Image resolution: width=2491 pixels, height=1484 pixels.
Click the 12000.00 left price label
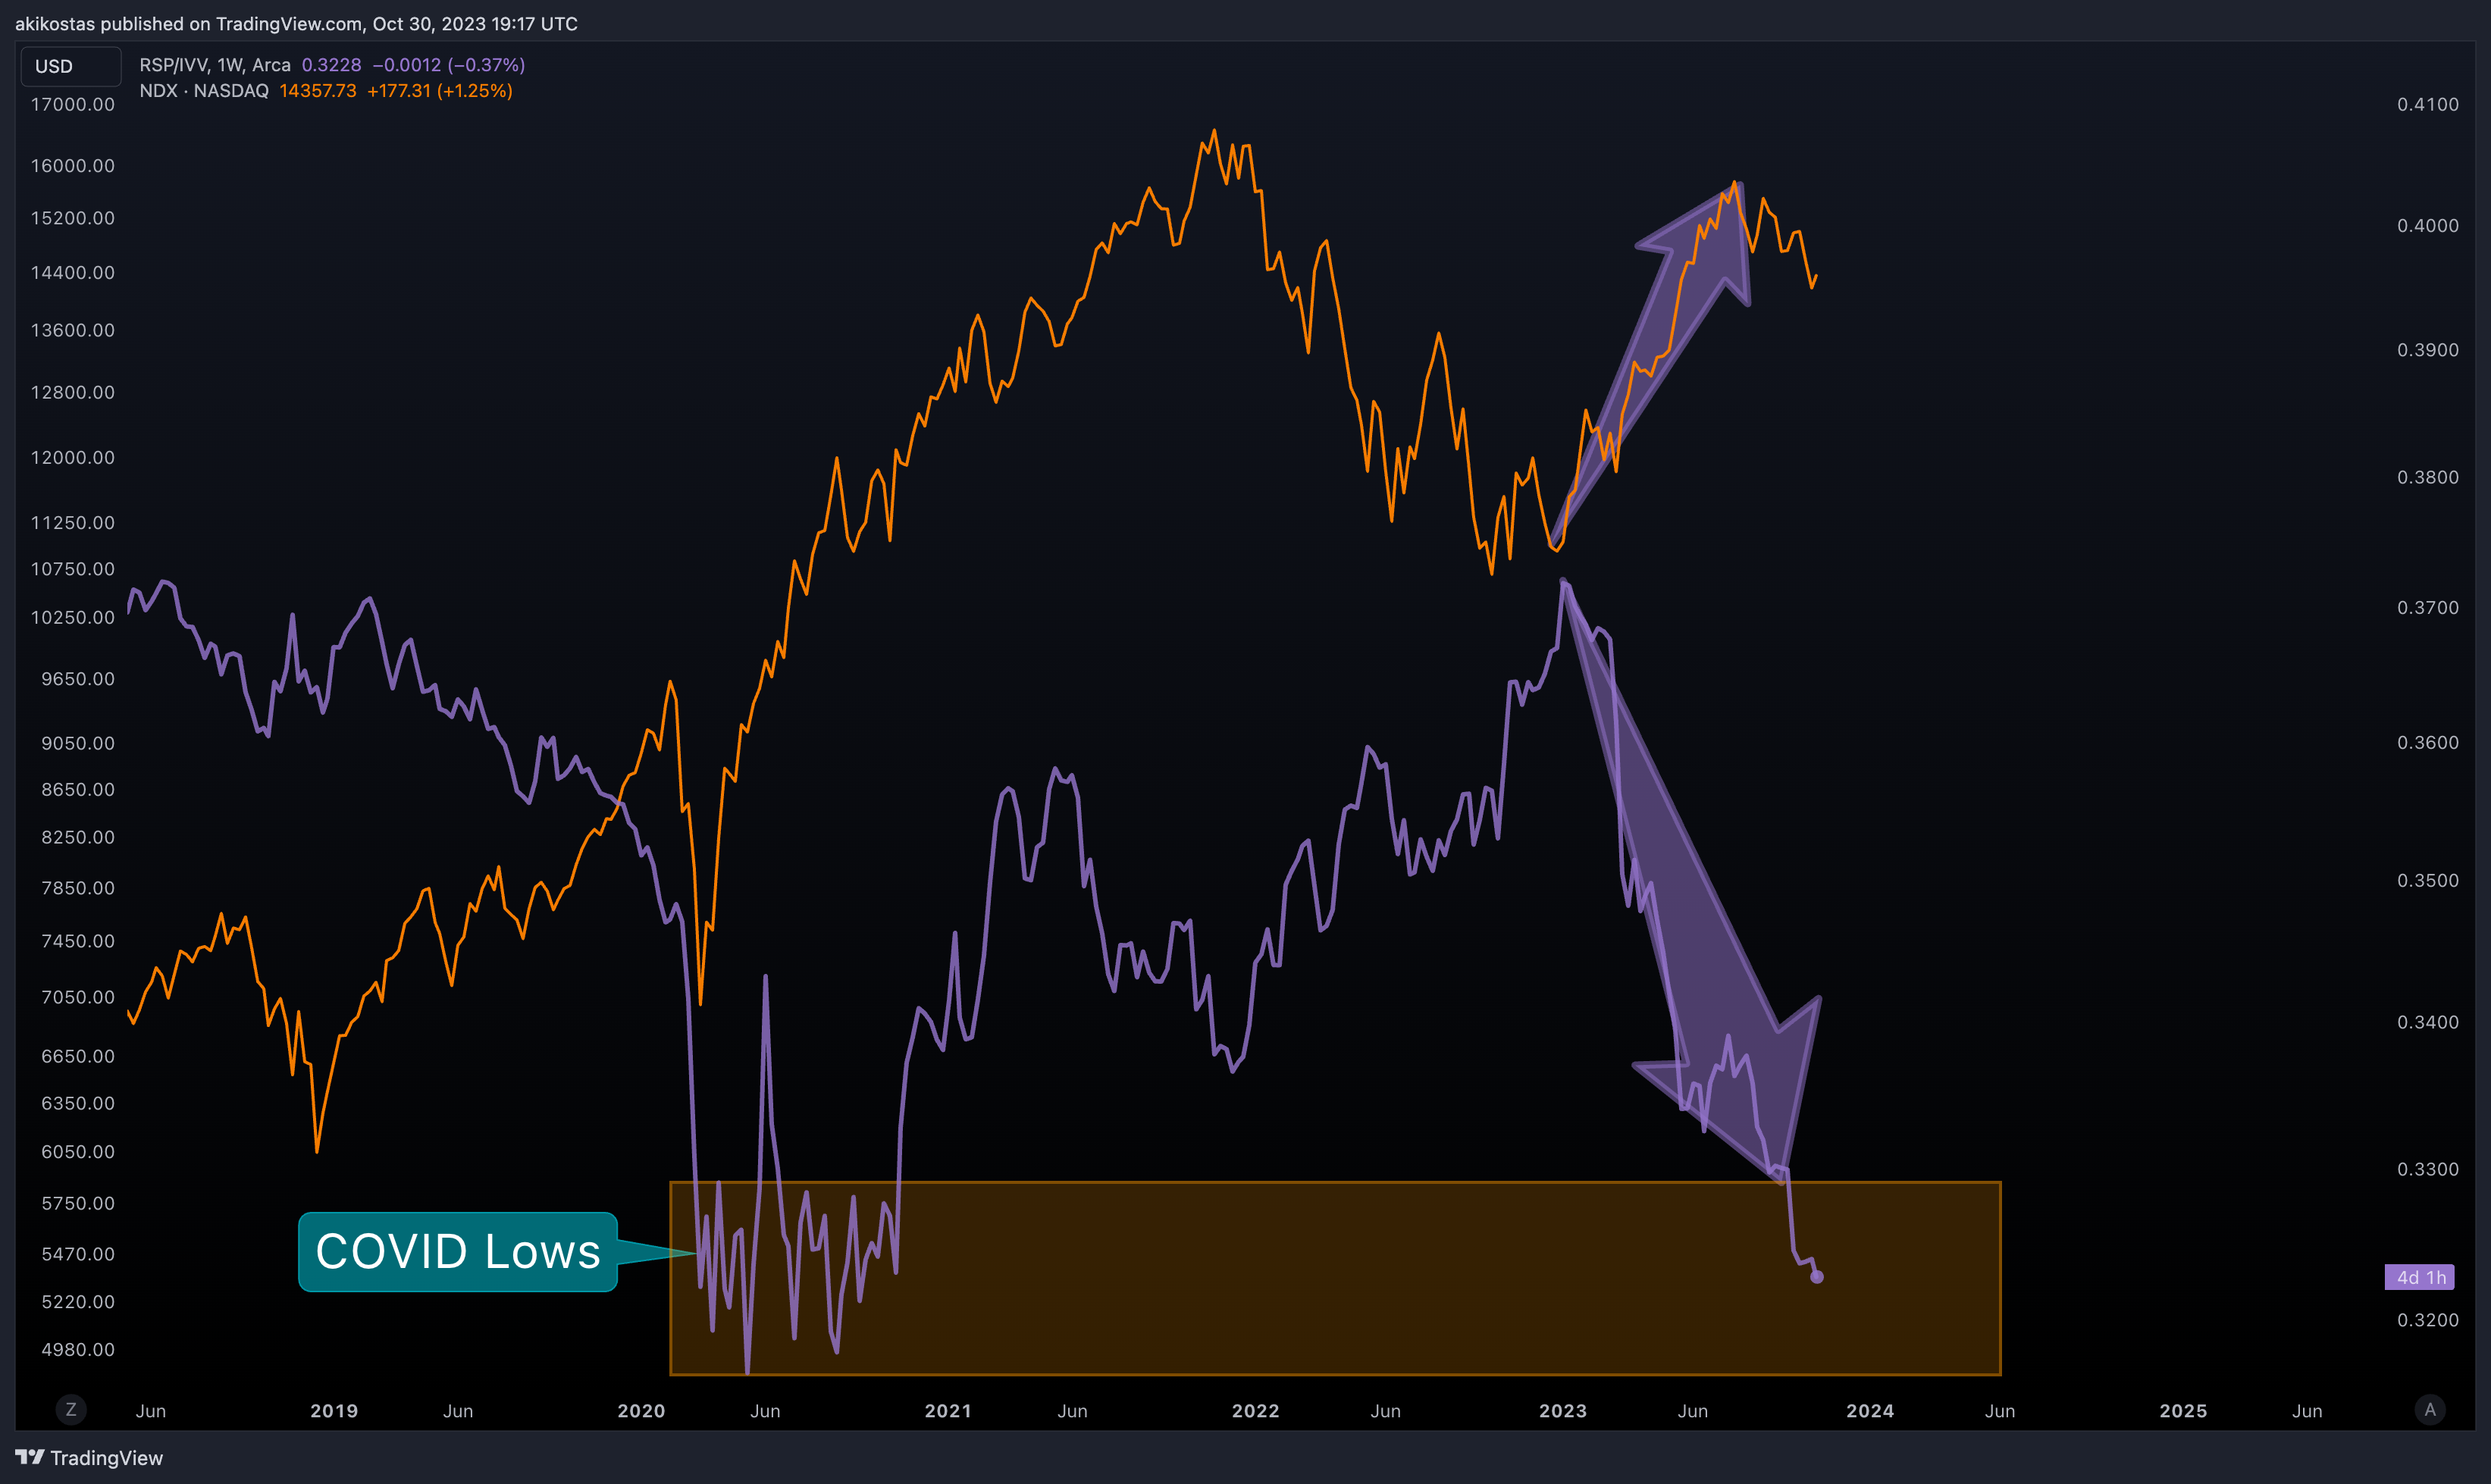point(73,457)
